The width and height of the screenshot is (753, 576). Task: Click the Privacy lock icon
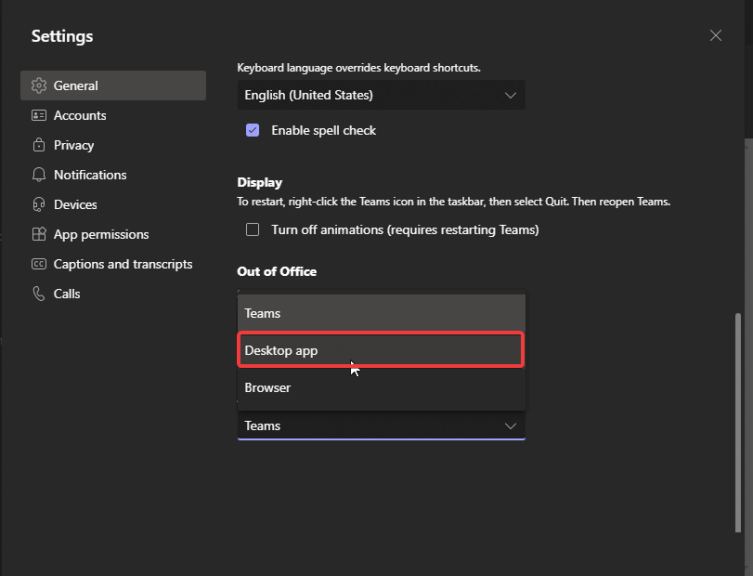point(39,145)
